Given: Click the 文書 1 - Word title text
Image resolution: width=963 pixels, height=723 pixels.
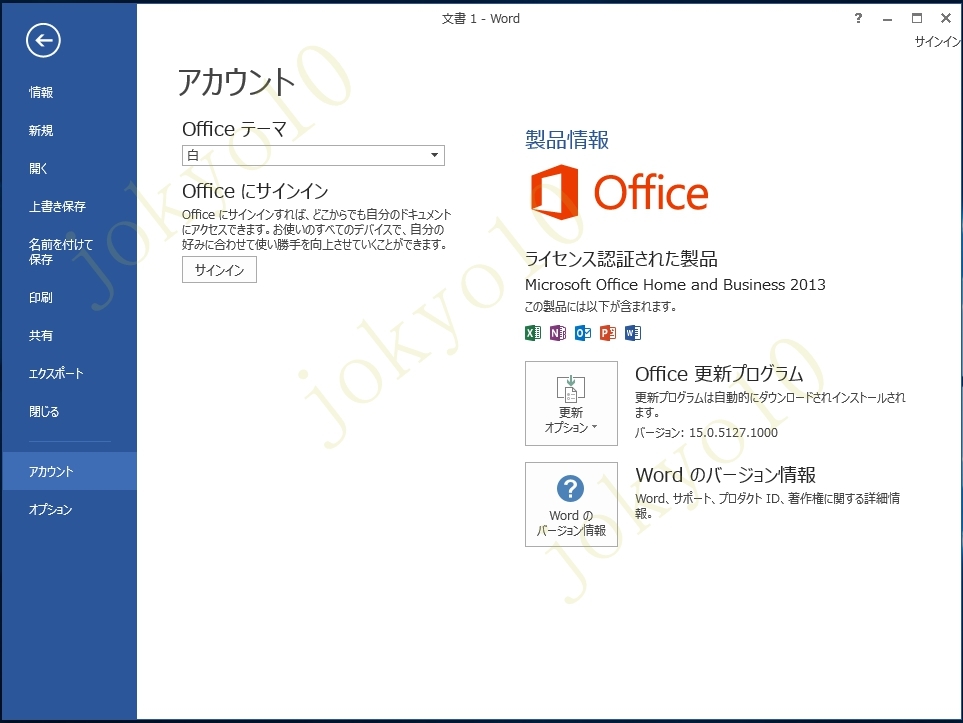Looking at the screenshot, I should click(x=481, y=18).
